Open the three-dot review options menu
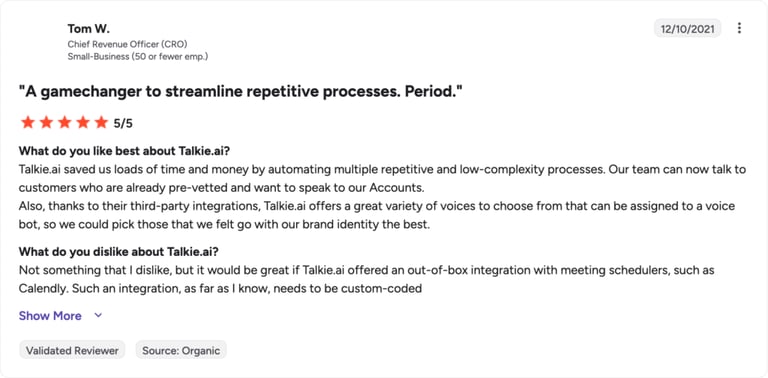The height and width of the screenshot is (378, 768). point(739,28)
